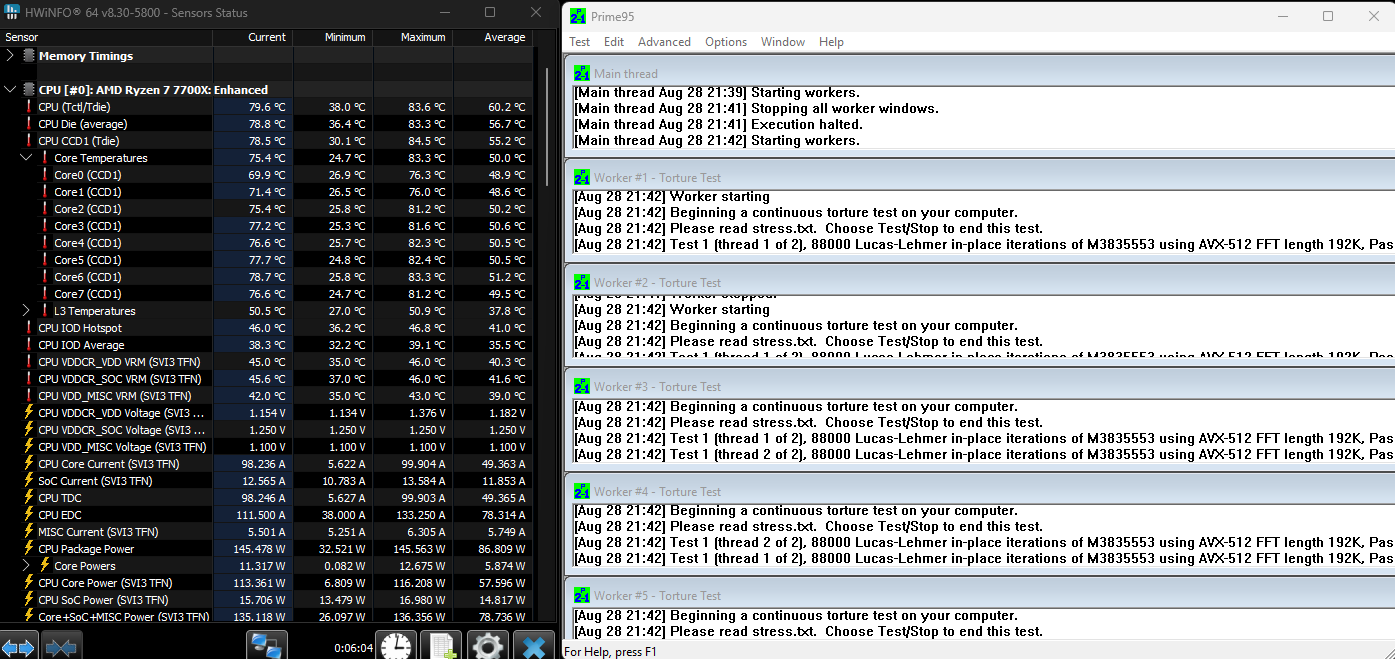1395x659 pixels.
Task: Click the expand-columns double arrow icon in HWiNFO
Action: point(19,648)
